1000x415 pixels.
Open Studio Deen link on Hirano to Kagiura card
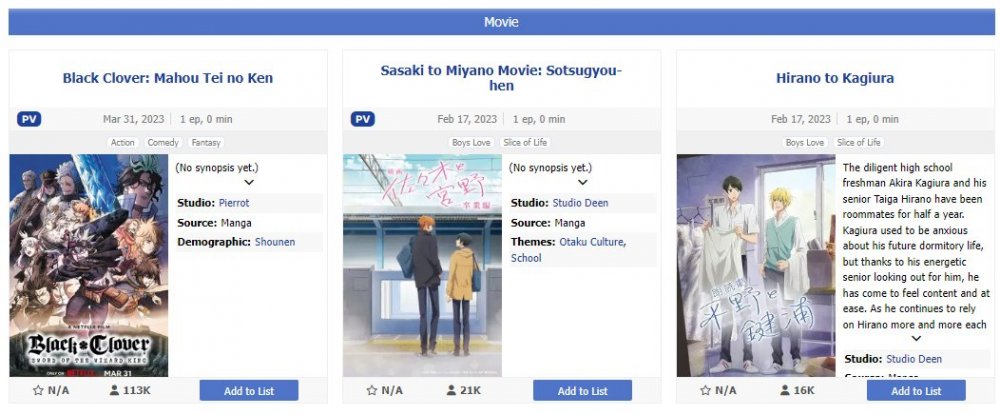914,359
